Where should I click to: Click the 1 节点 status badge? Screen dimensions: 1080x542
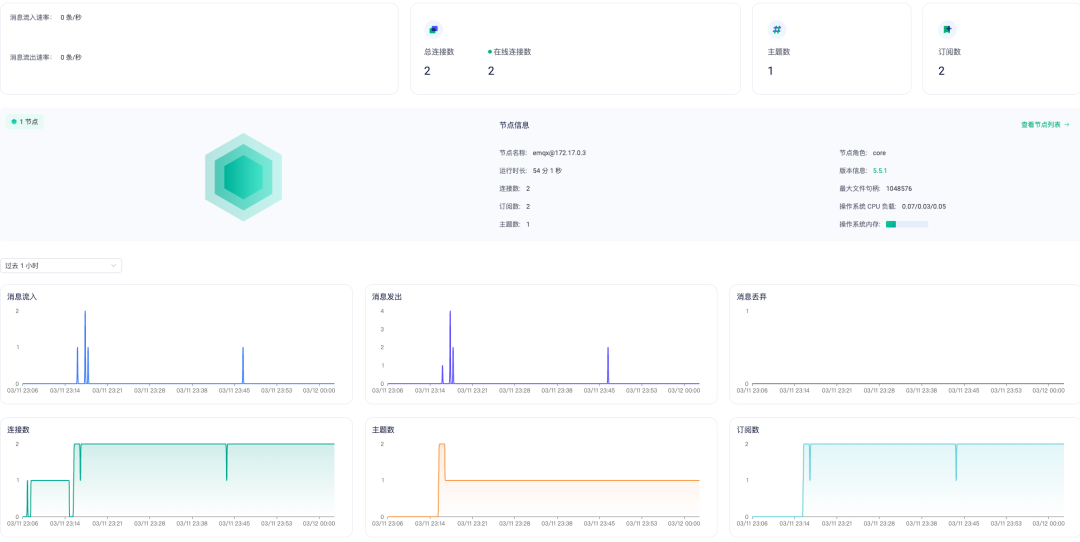coord(25,122)
